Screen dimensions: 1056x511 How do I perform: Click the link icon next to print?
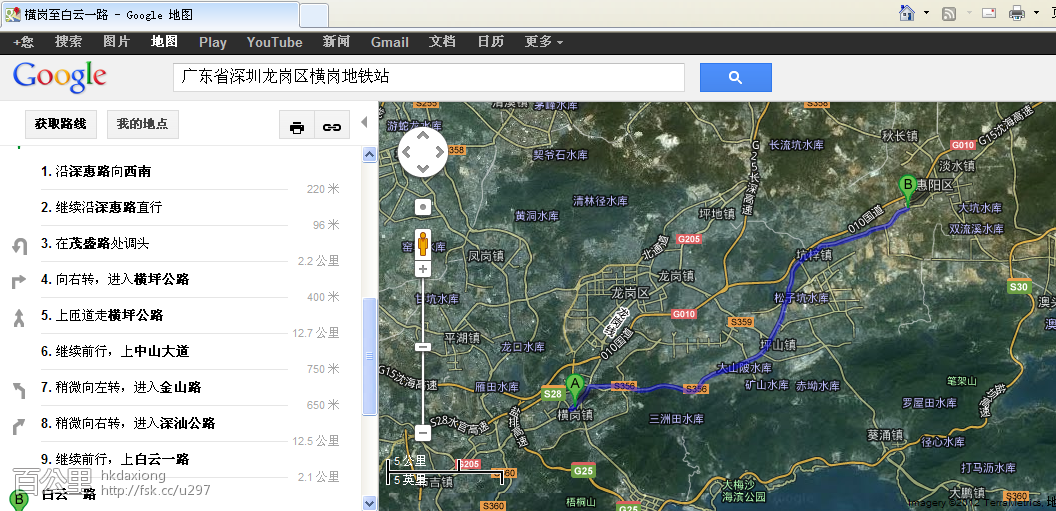coord(331,127)
